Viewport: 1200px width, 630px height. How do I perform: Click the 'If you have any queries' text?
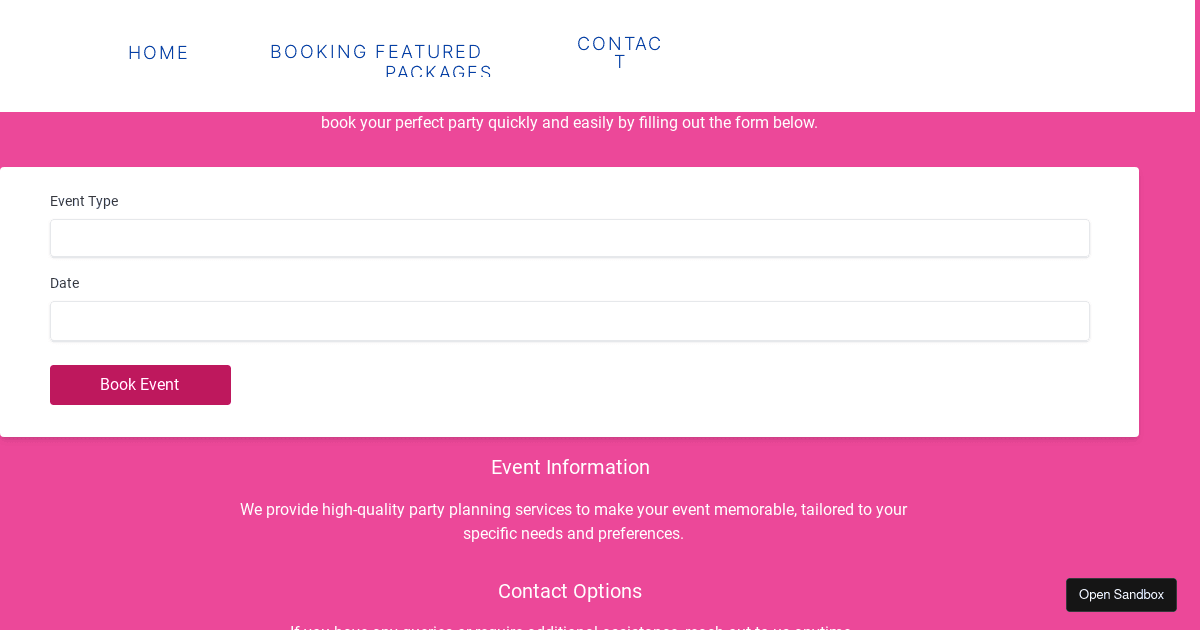[570, 627]
